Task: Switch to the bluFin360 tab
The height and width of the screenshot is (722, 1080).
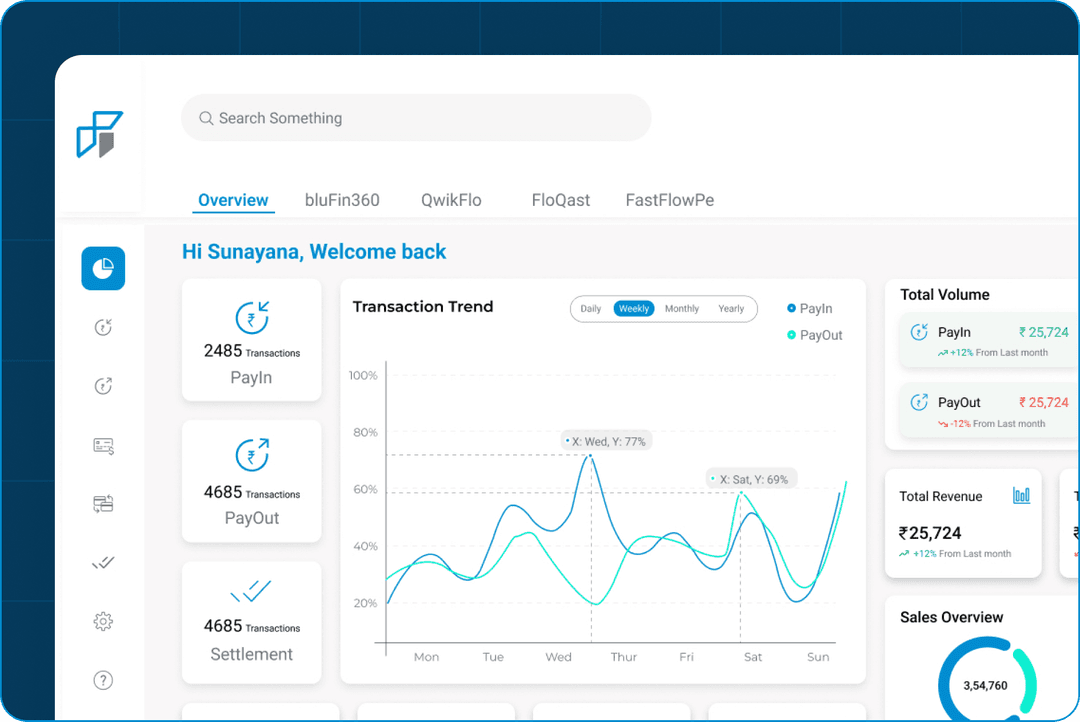Action: [342, 200]
